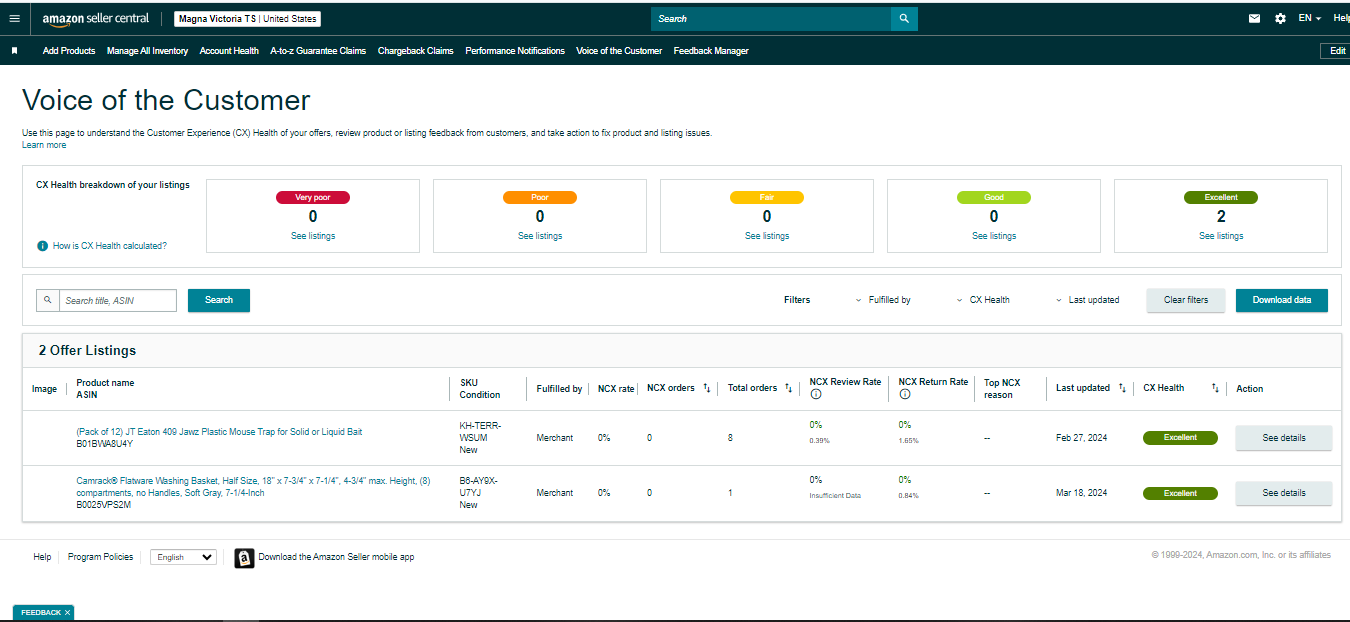This screenshot has width=1350, height=622.
Task: Open A-to-z Guarantee Claims
Action: (x=318, y=51)
